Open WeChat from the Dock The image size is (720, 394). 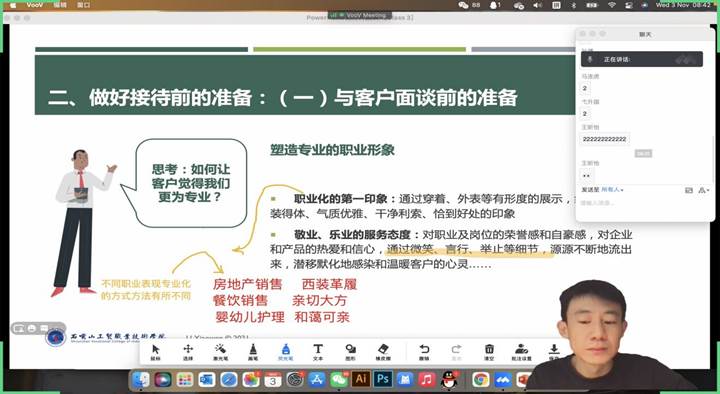[x=339, y=379]
